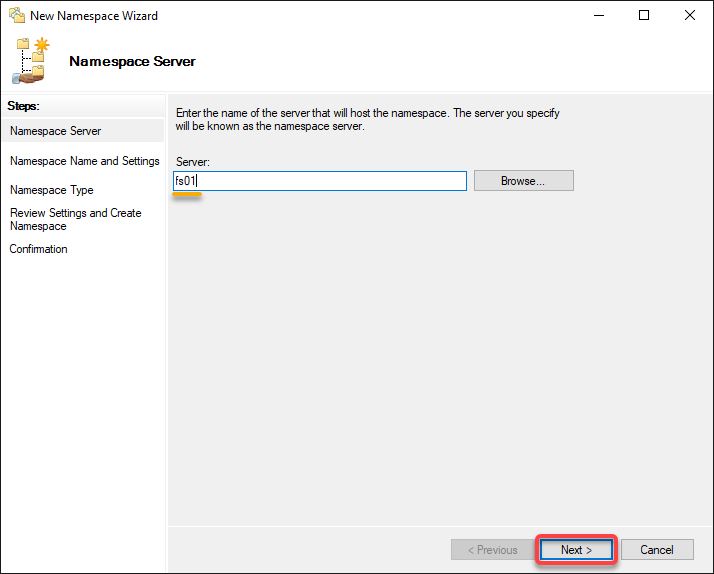Select the Namespace Type step
The height and width of the screenshot is (574, 714).
coord(51,190)
